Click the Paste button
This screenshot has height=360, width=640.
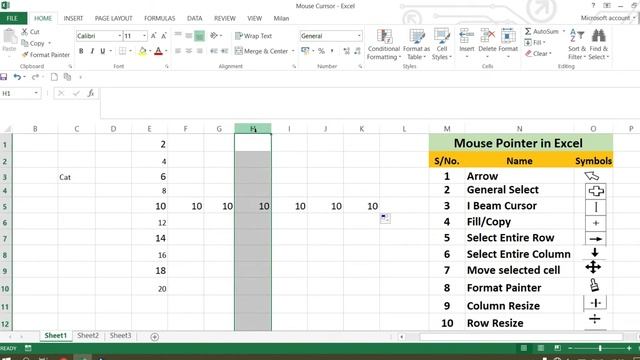pyautogui.click(x=9, y=41)
